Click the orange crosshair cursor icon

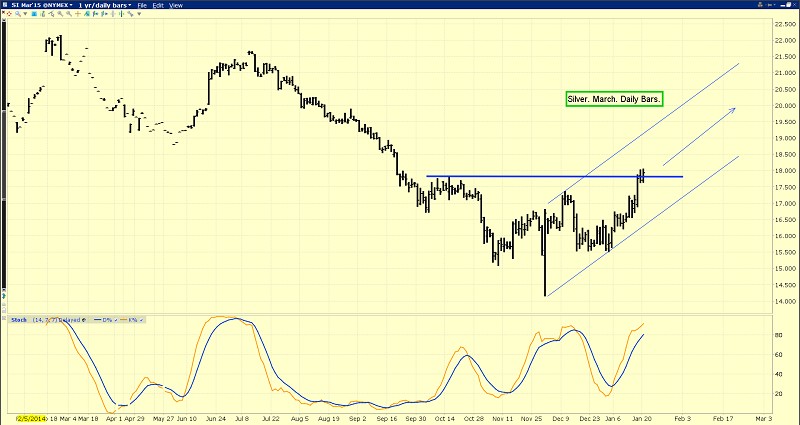pyautogui.click(x=78, y=14)
